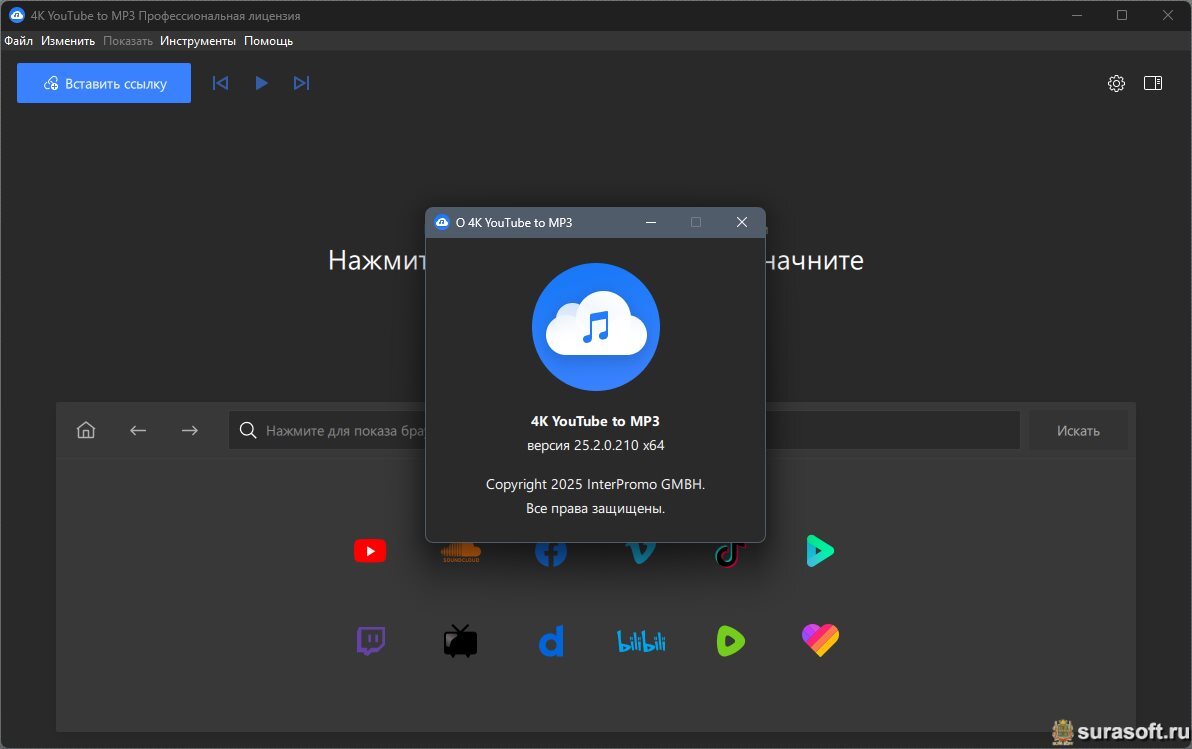Maximize the main application window

click(1121, 15)
